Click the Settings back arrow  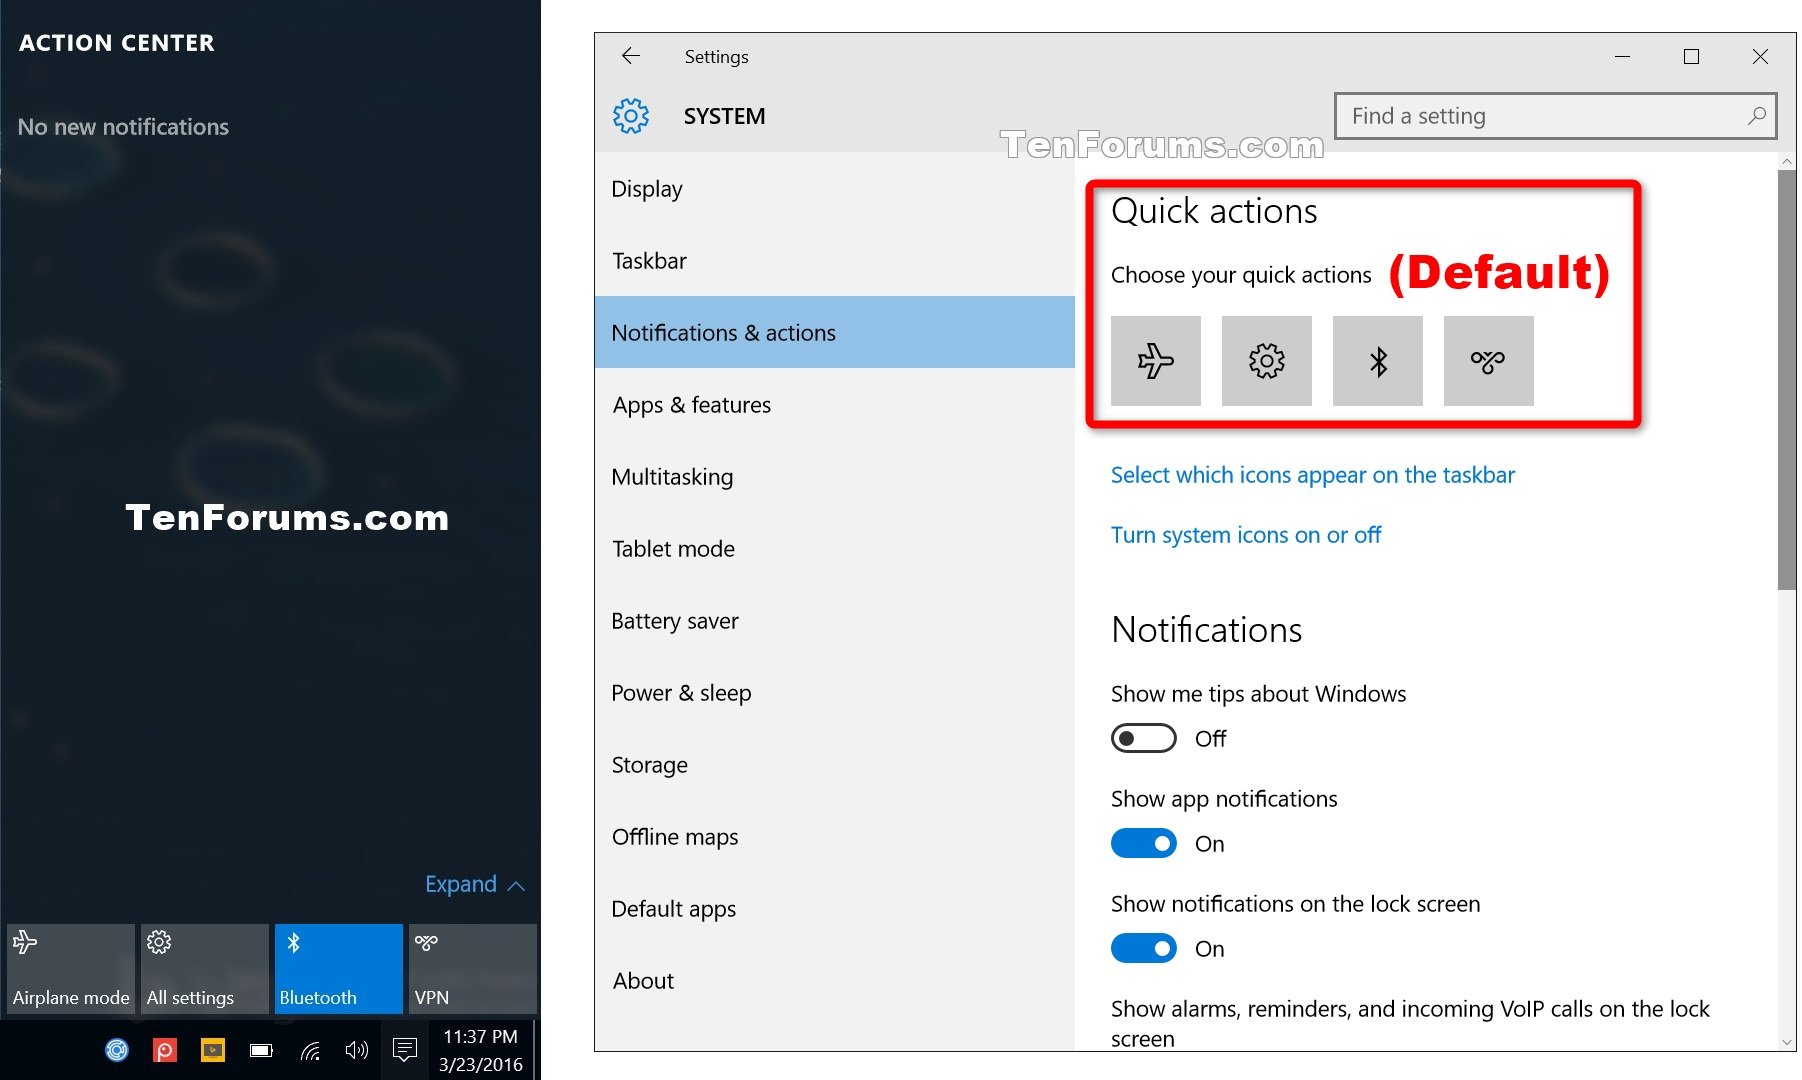(631, 56)
